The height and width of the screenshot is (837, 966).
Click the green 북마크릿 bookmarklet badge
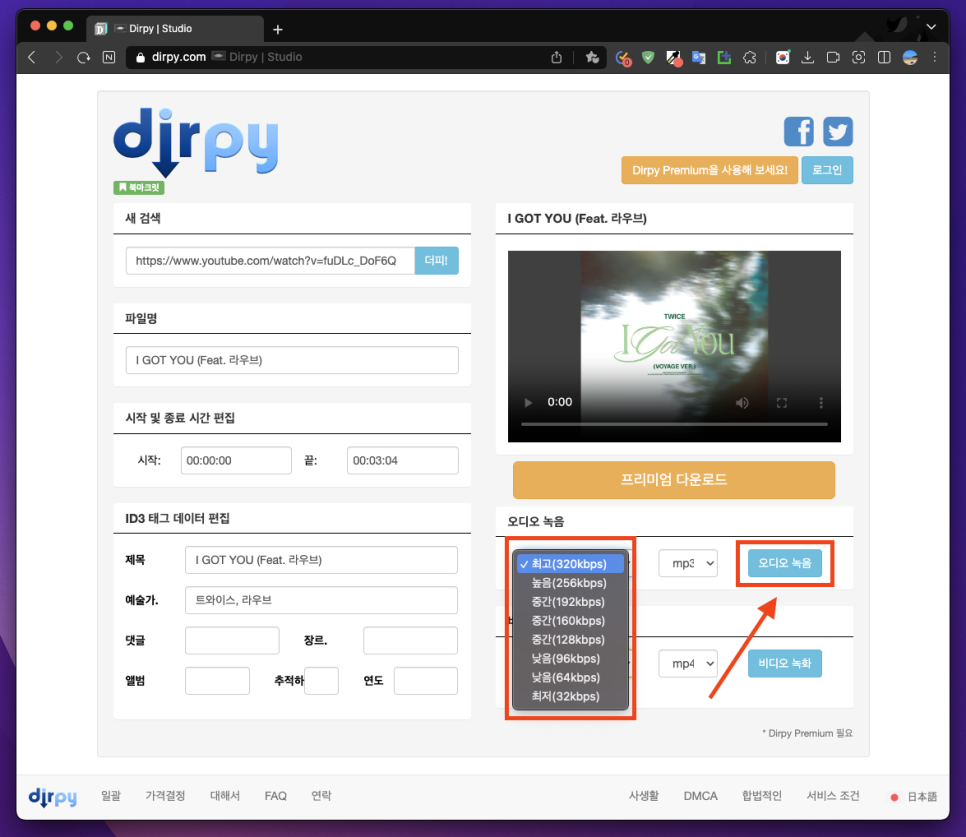click(x=139, y=187)
